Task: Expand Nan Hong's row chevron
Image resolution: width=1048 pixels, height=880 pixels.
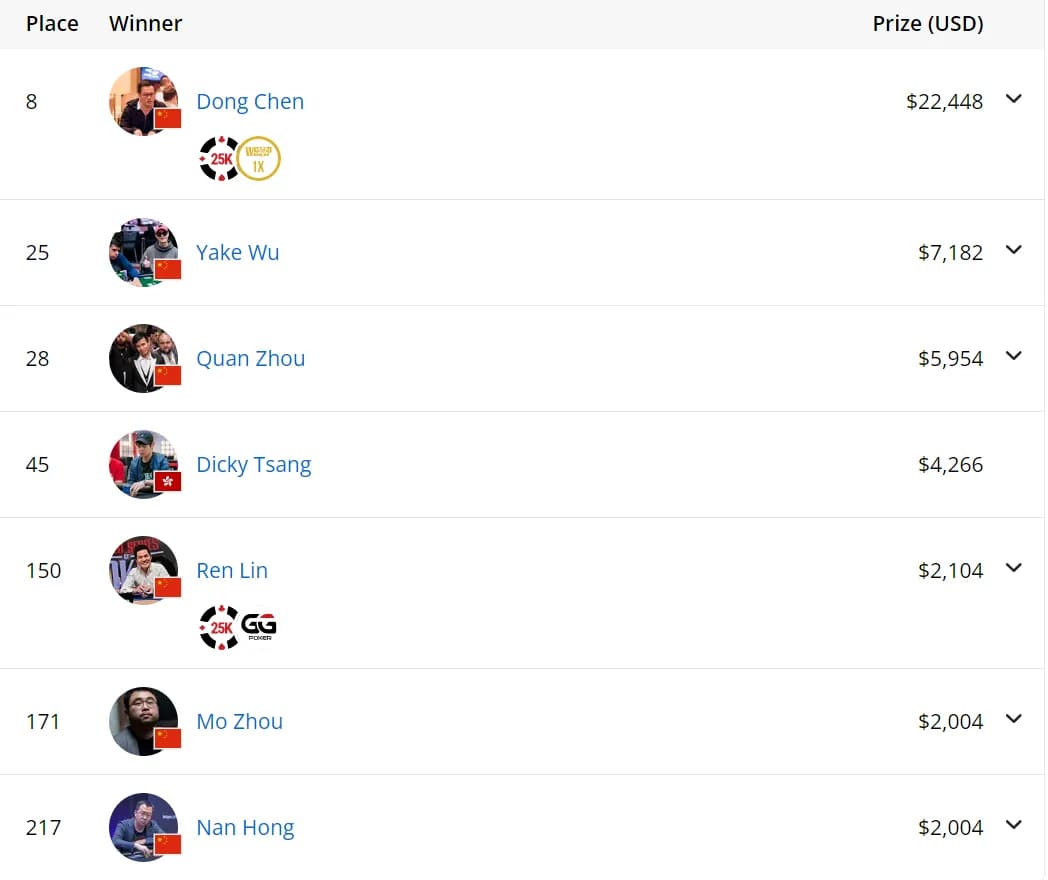Action: pyautogui.click(x=1013, y=825)
